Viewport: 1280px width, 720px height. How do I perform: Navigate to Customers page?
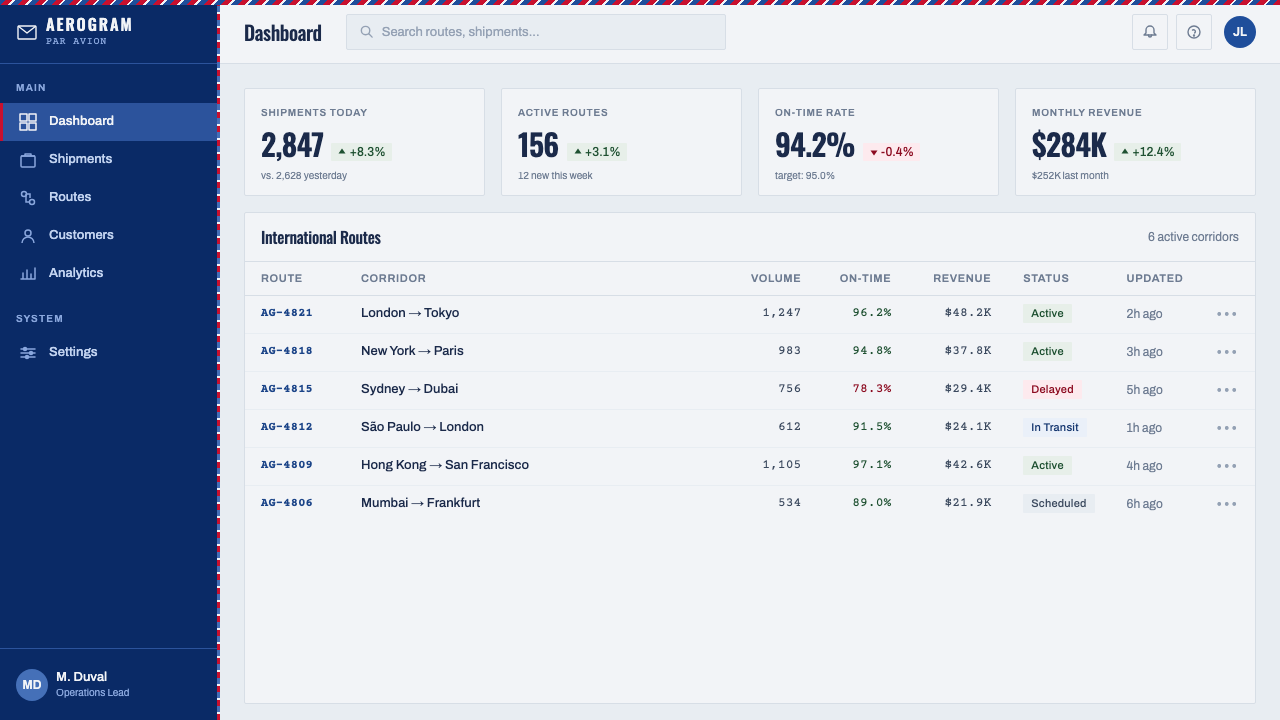(109, 235)
